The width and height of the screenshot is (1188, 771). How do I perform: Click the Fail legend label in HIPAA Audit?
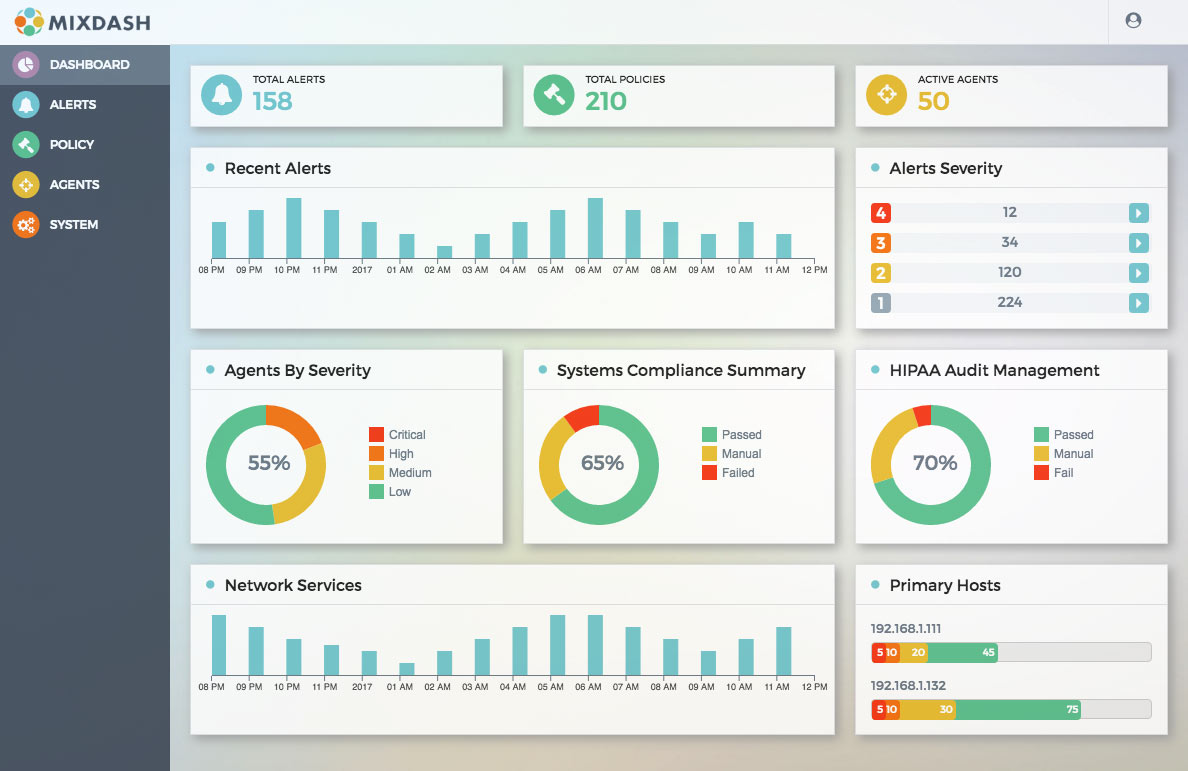1064,473
